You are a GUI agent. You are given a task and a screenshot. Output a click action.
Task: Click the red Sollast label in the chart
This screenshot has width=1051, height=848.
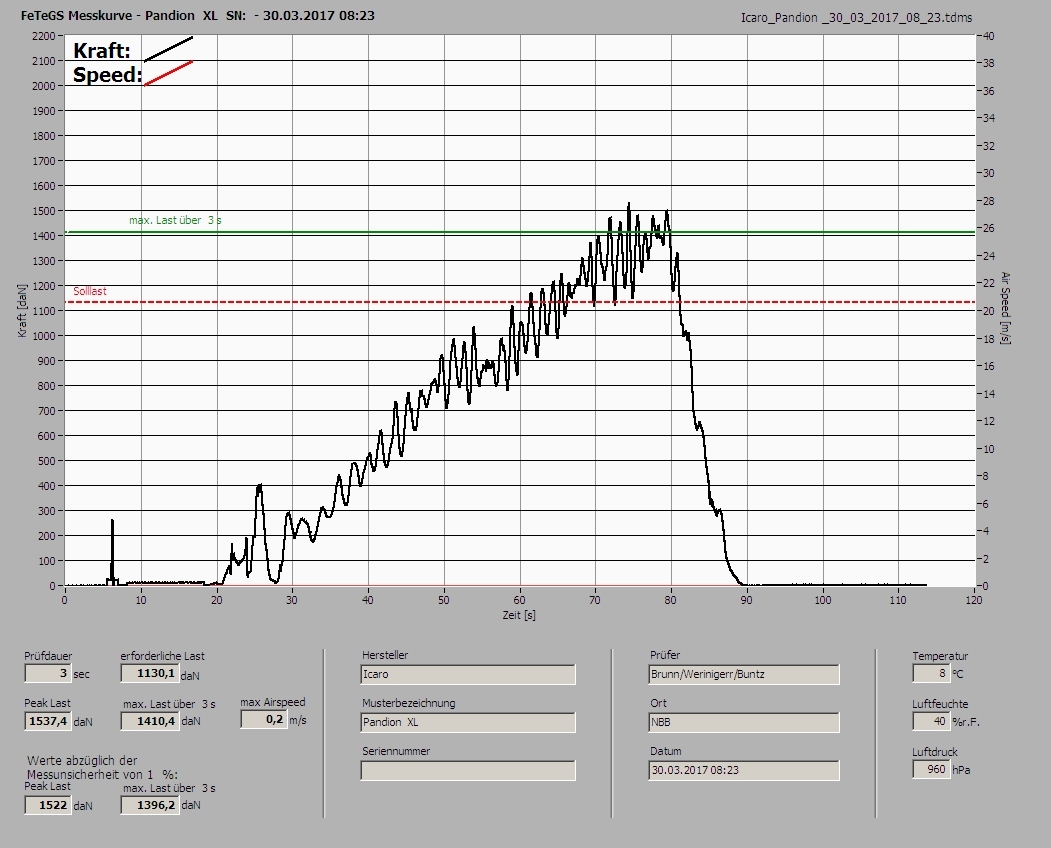pyautogui.click(x=90, y=292)
